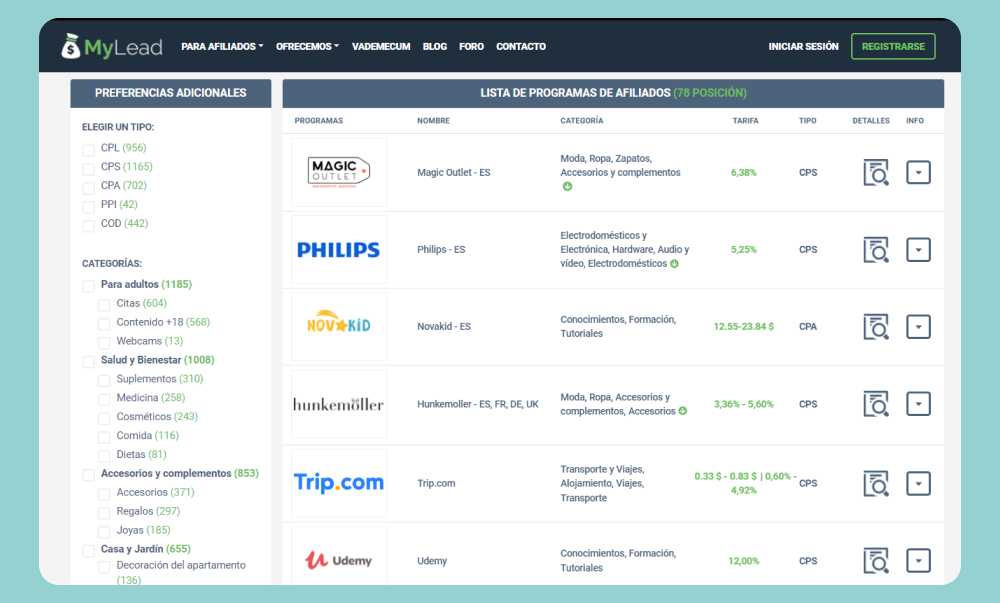The height and width of the screenshot is (603, 1000).
Task: Click the 6,38% tariff value
Action: (744, 173)
